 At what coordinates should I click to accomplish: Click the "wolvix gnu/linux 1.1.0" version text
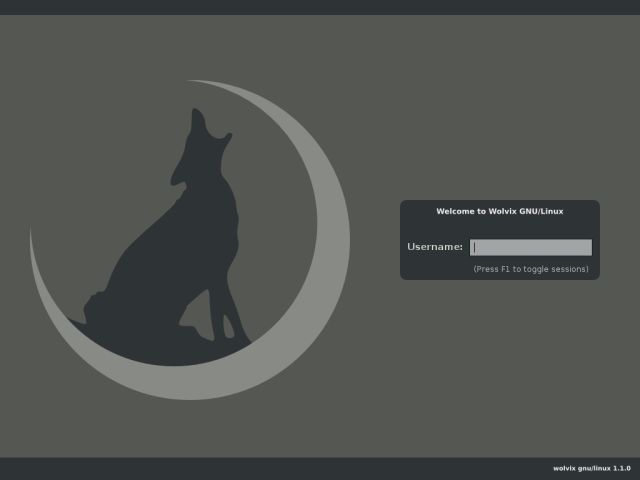[591, 468]
